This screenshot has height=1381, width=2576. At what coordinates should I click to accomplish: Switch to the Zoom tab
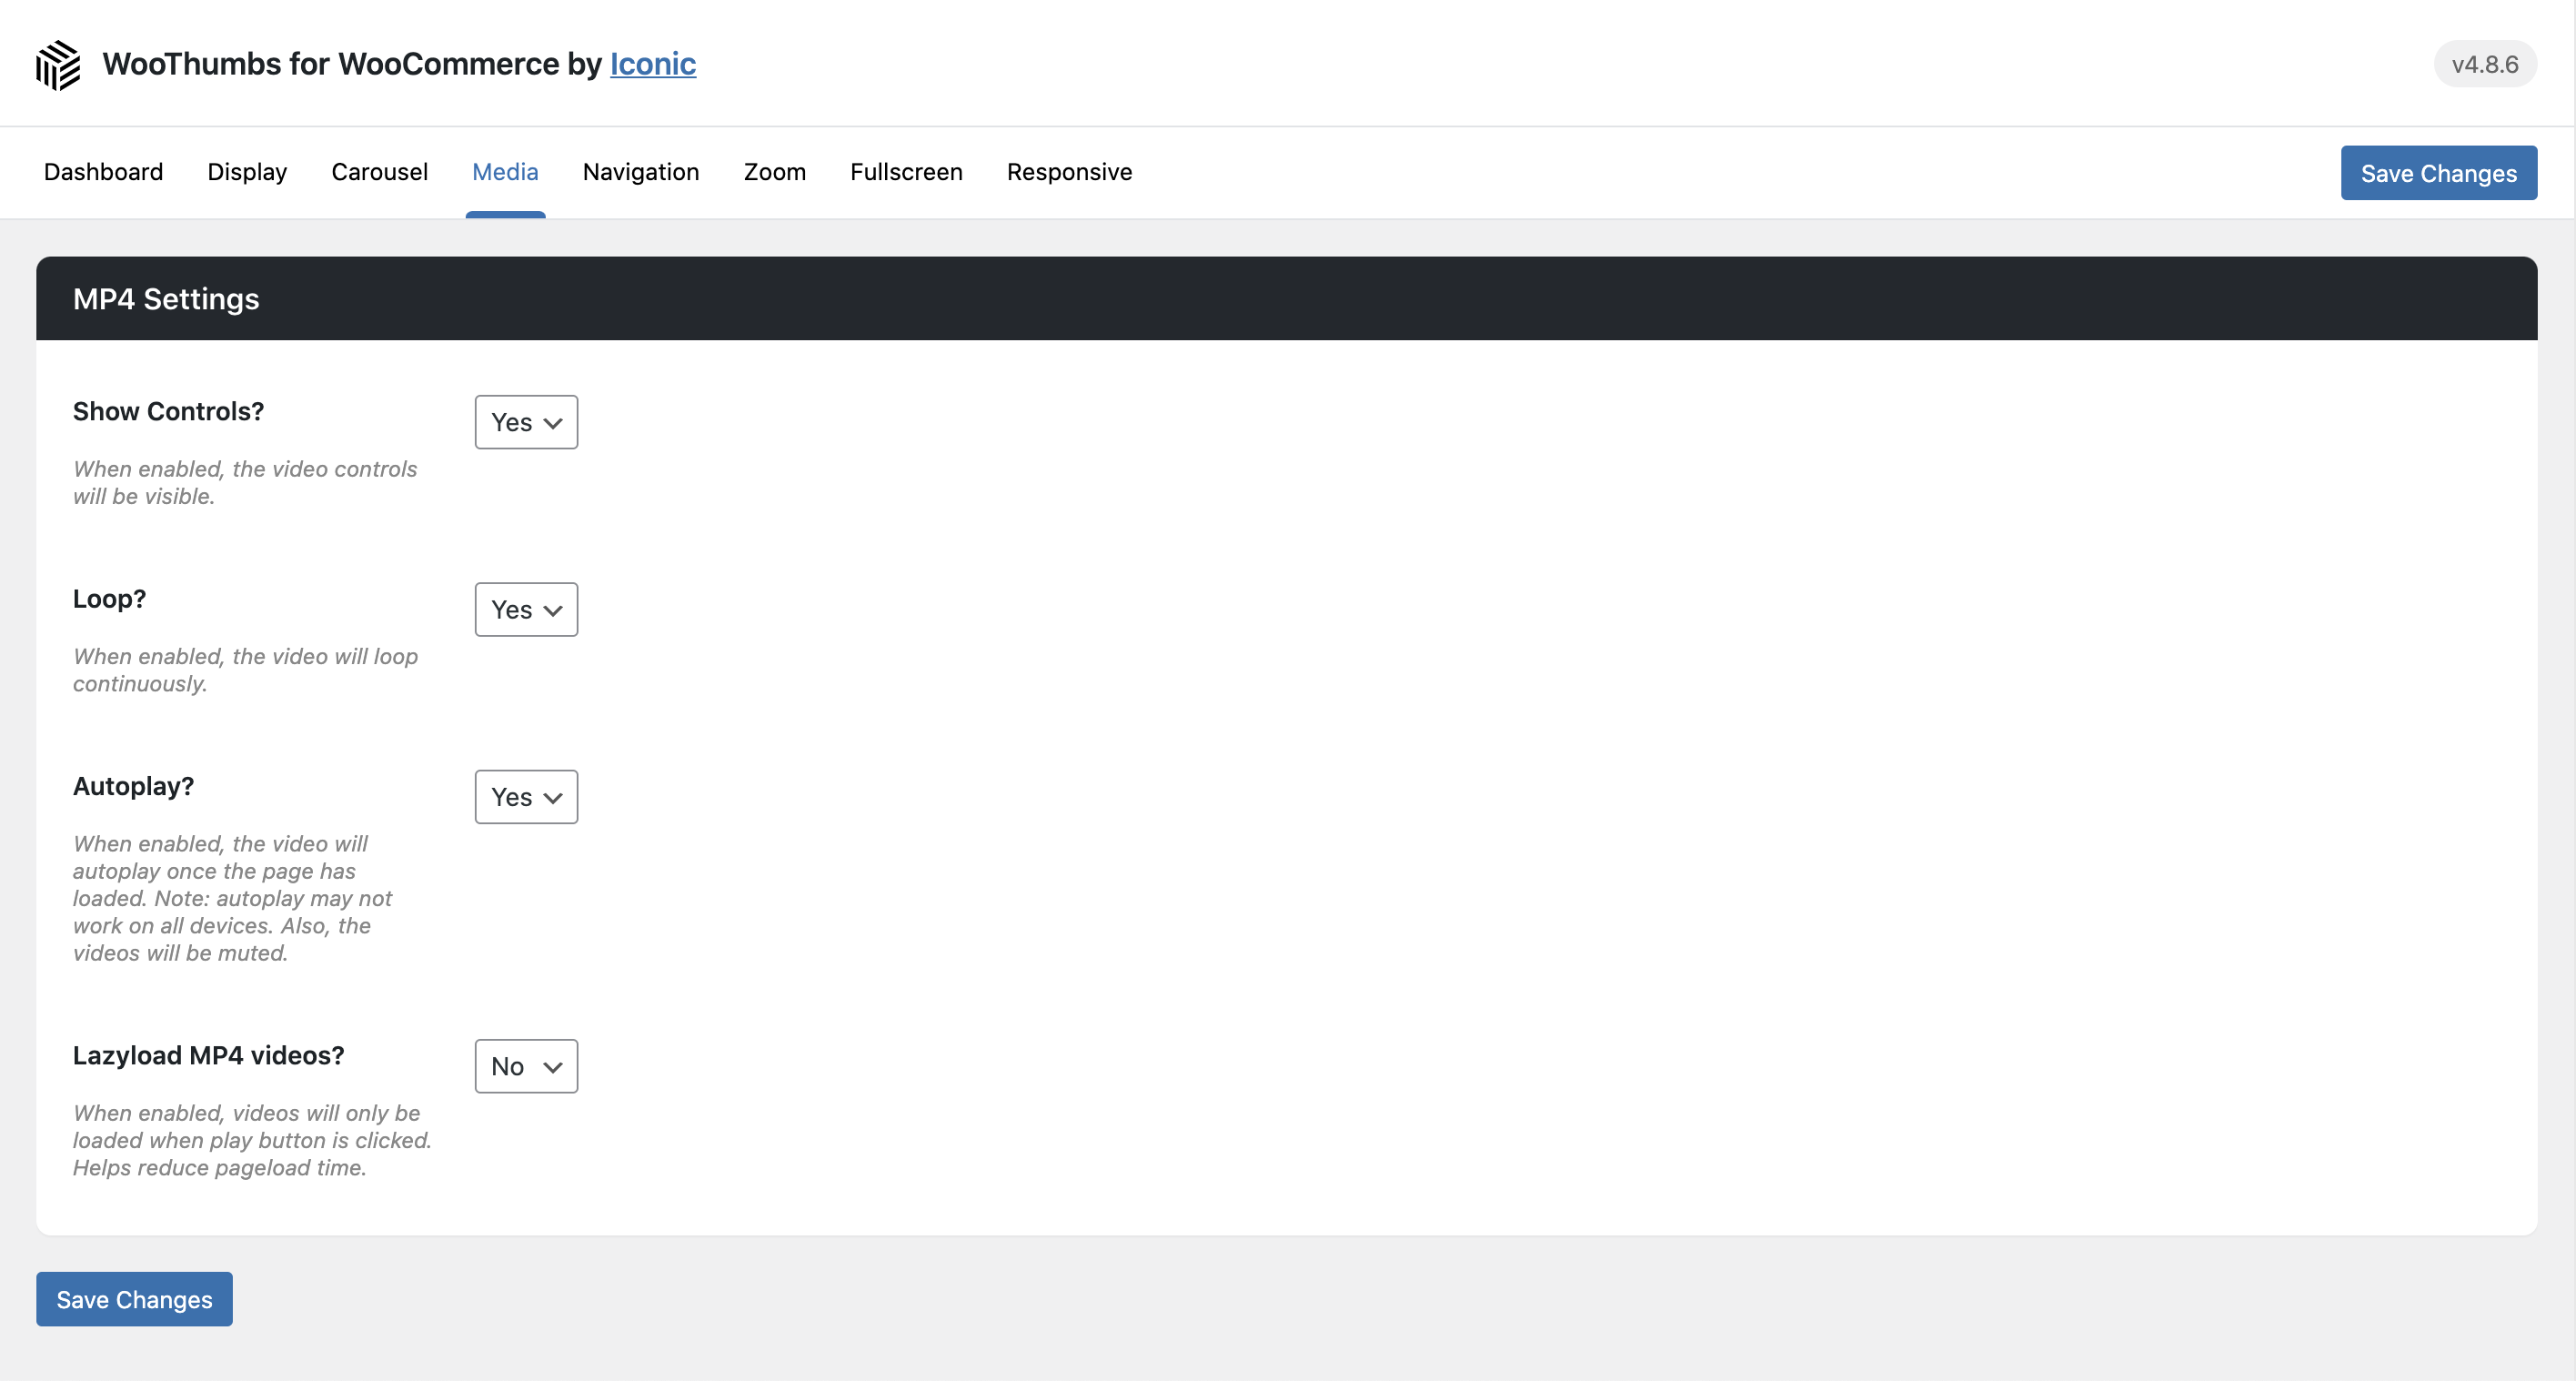click(774, 172)
